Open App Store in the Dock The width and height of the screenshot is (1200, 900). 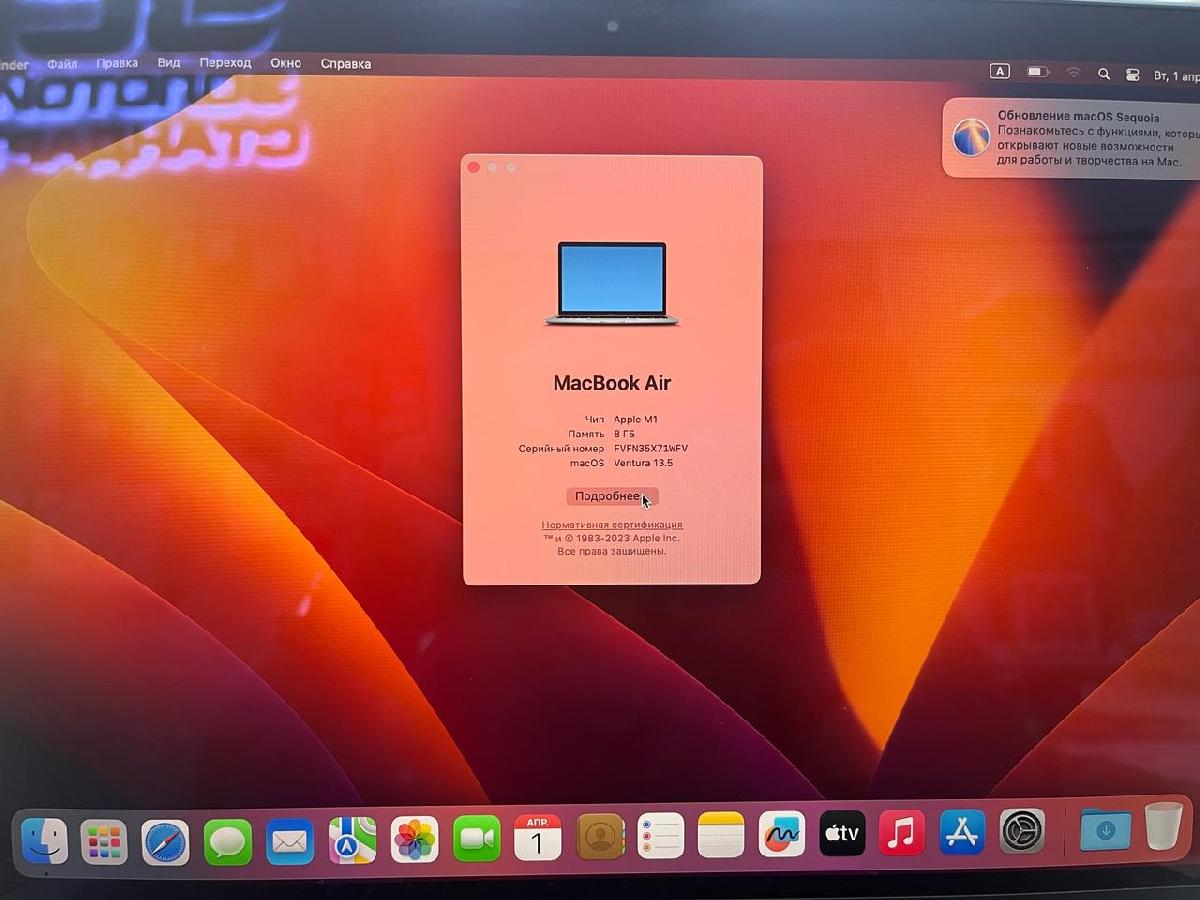click(x=962, y=832)
